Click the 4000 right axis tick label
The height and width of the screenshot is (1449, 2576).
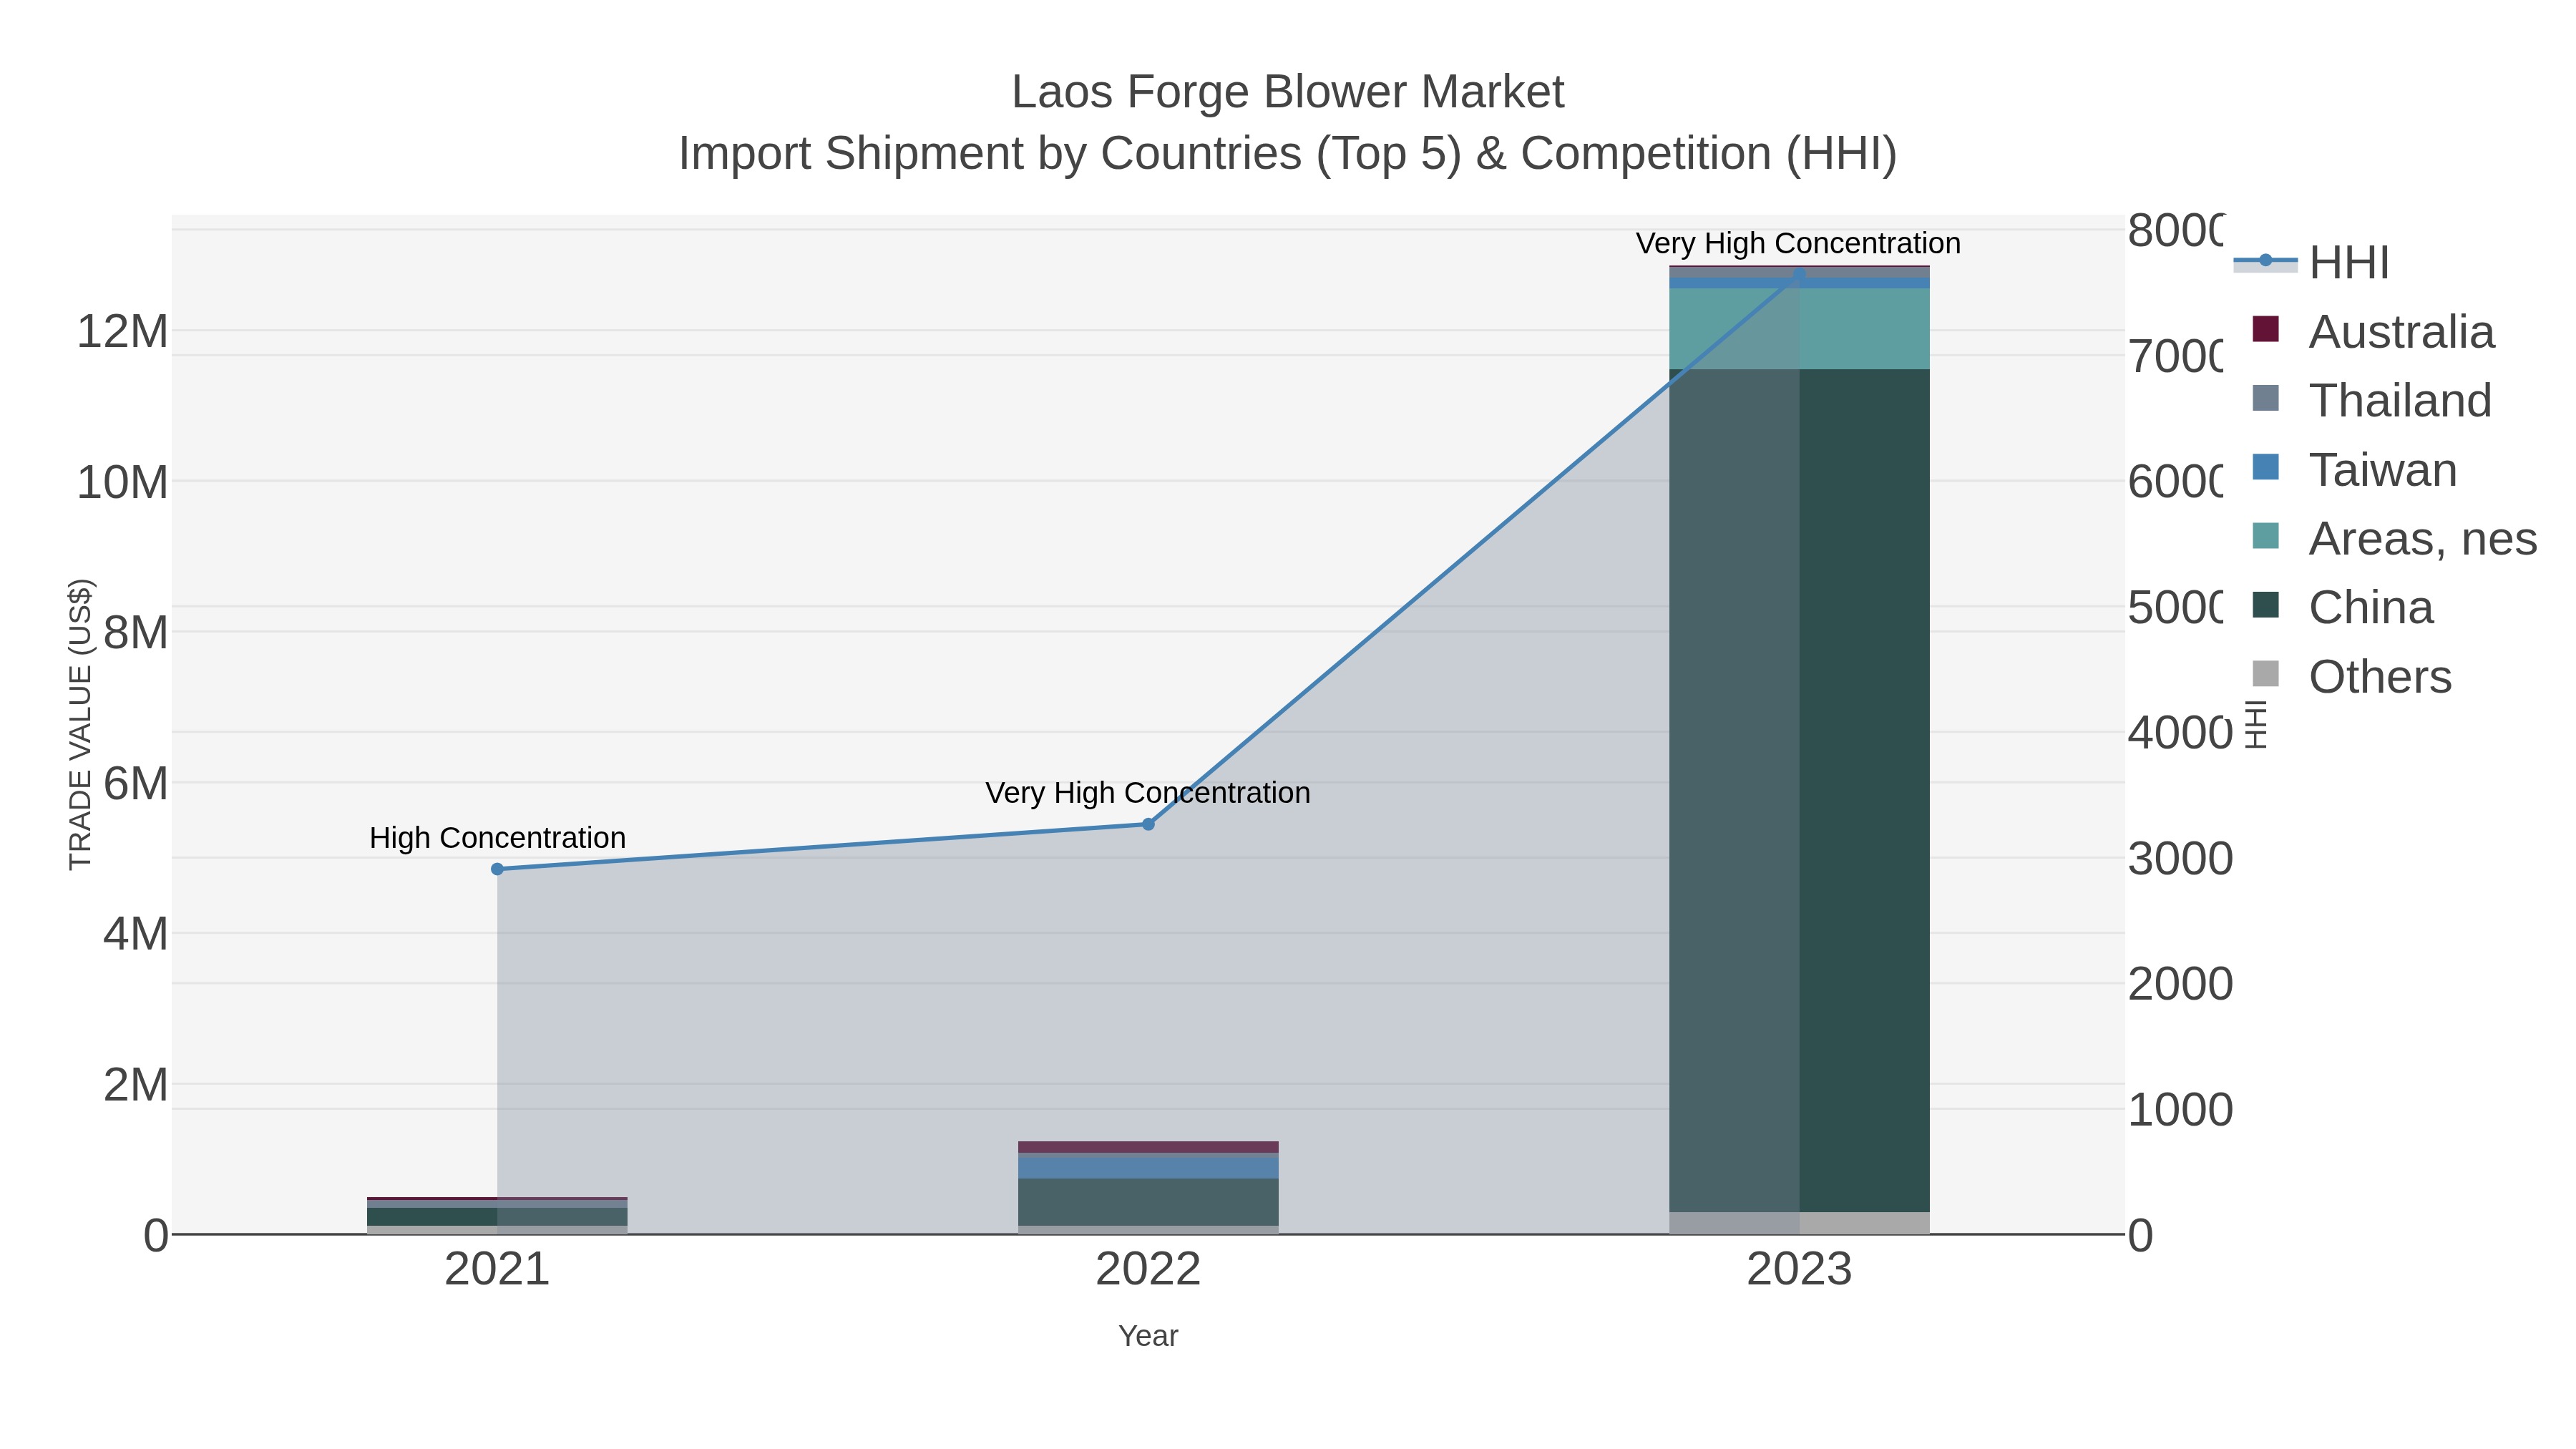point(2180,733)
